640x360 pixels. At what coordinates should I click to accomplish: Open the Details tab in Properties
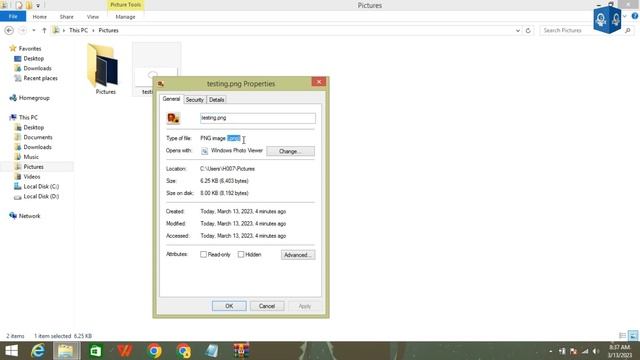point(216,100)
